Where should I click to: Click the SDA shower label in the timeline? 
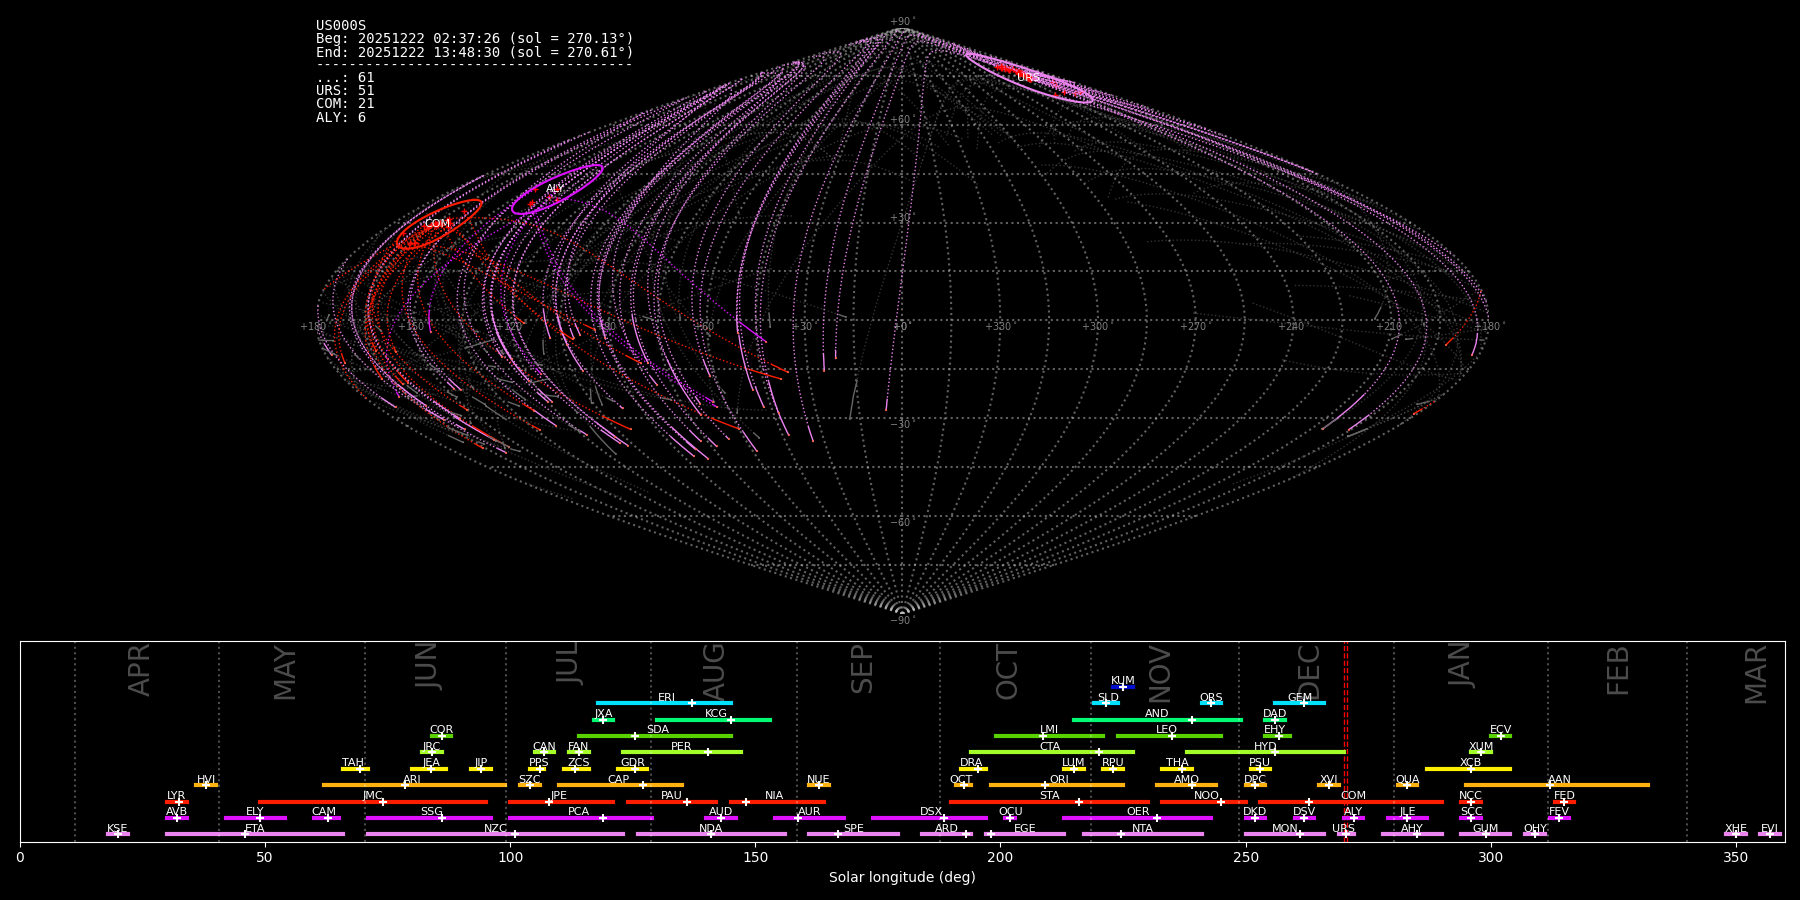point(658,730)
